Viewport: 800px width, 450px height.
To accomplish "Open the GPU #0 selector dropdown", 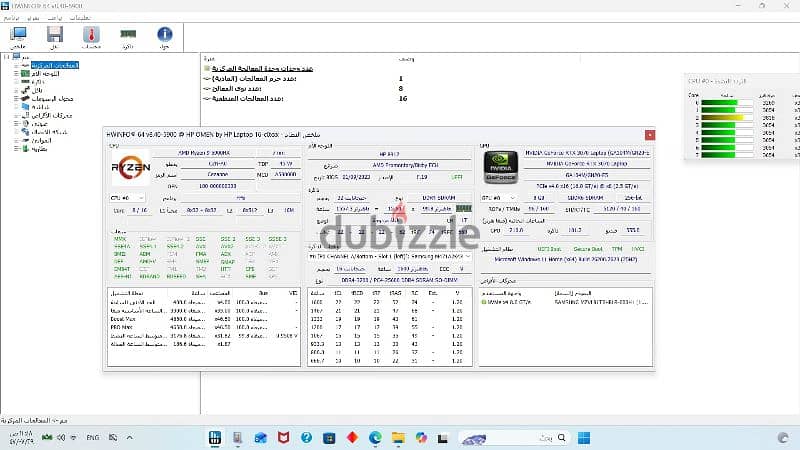I will (x=498, y=197).
